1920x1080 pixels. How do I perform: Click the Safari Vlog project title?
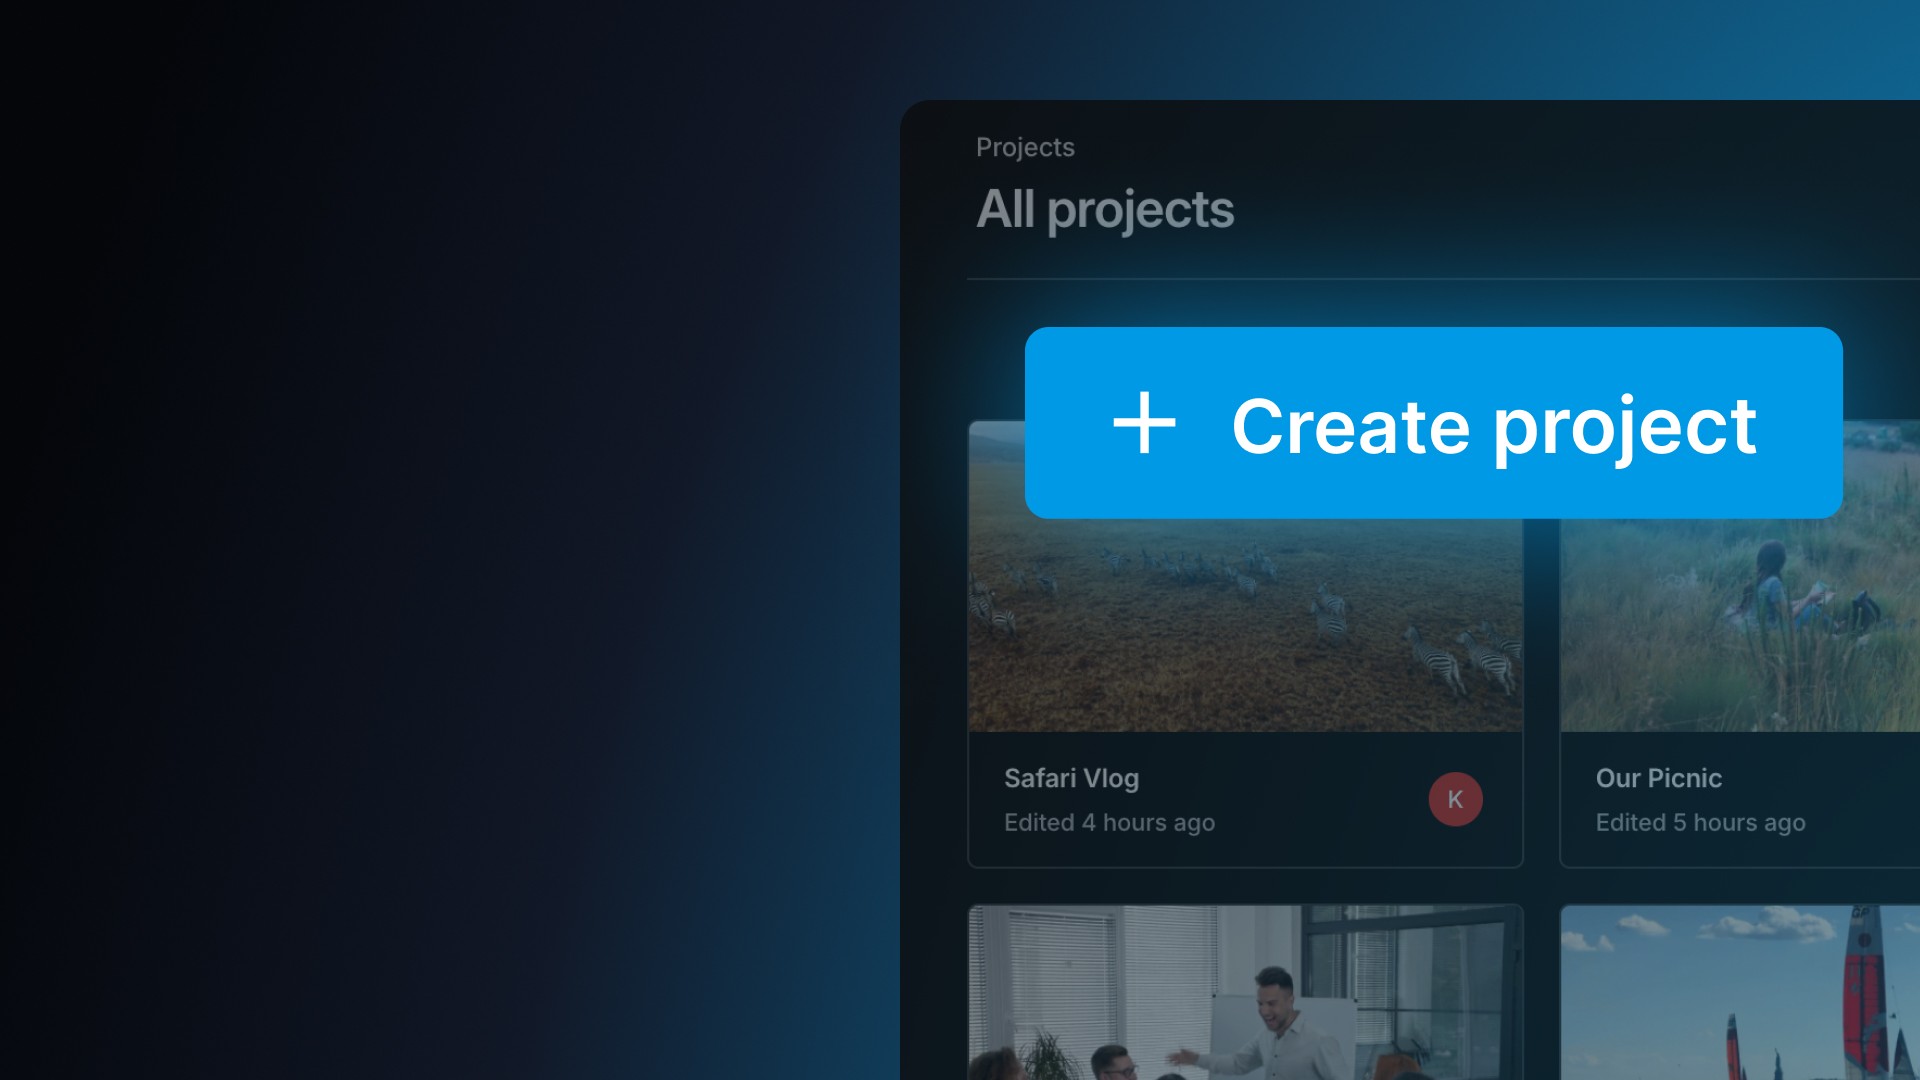click(x=1071, y=778)
